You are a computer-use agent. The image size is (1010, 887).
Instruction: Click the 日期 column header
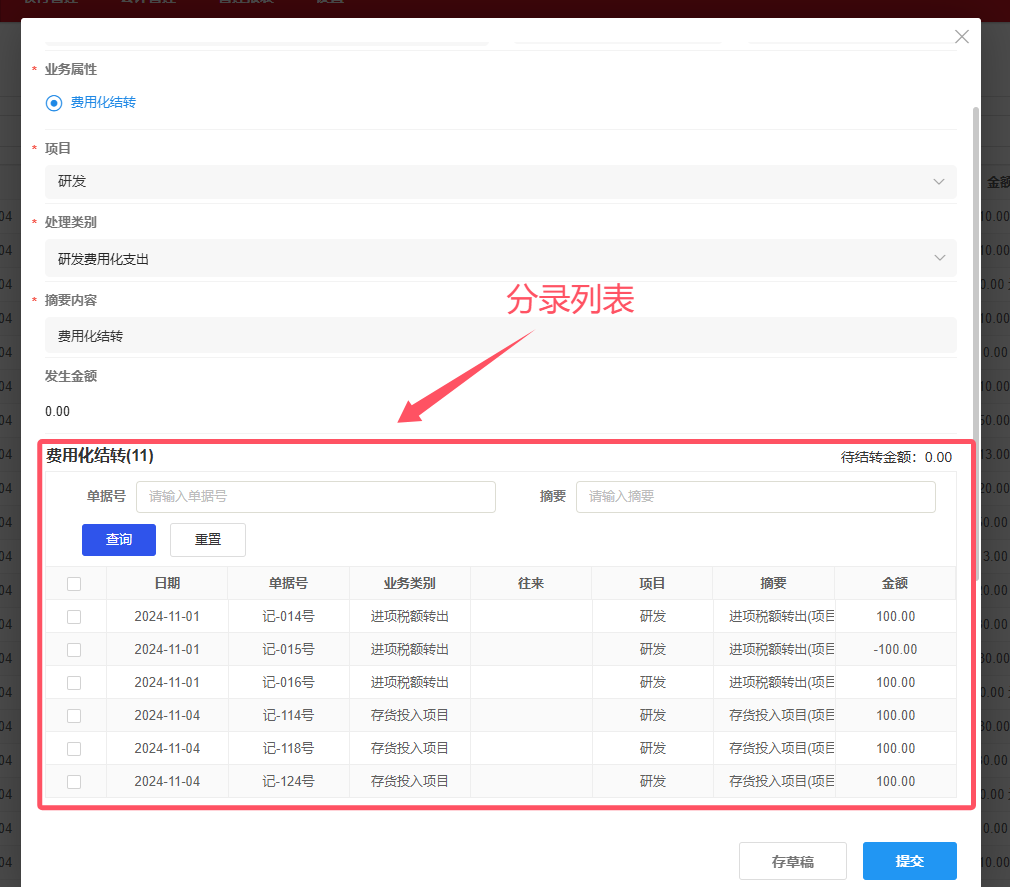[167, 584]
